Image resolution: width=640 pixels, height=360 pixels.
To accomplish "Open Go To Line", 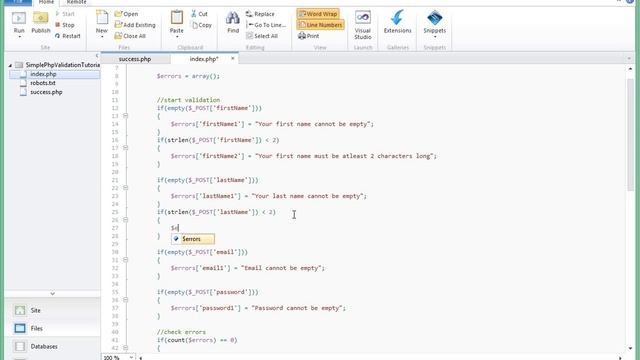I will 266,25.
